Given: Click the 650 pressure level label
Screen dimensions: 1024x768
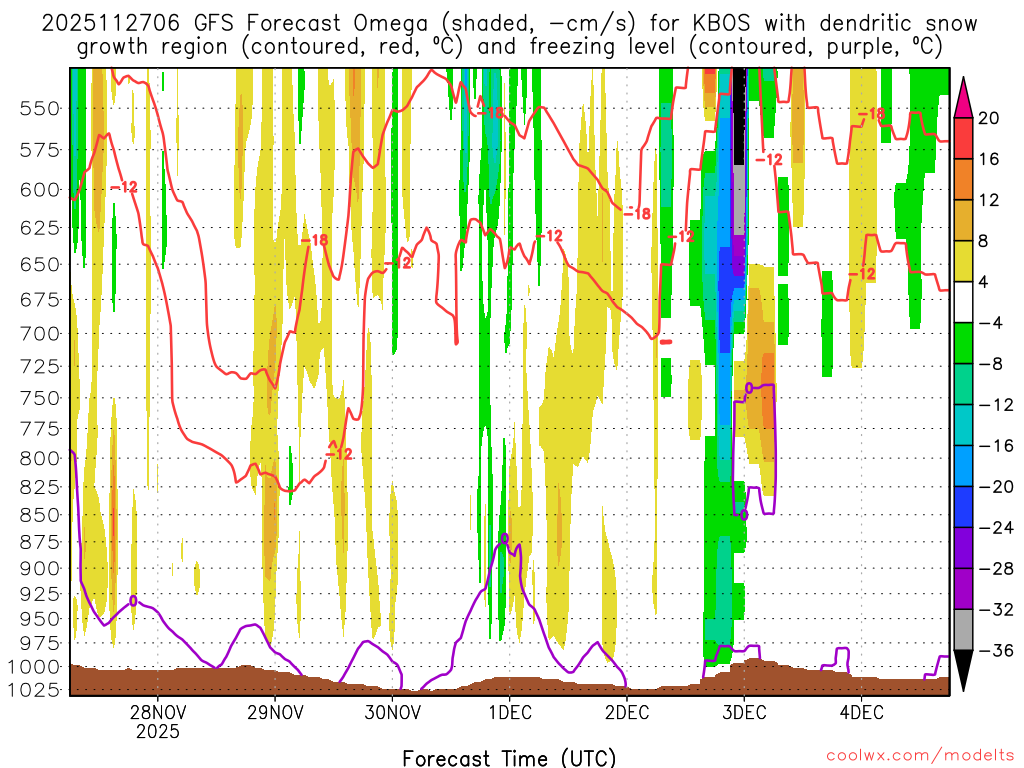Looking at the screenshot, I should 40,264.
